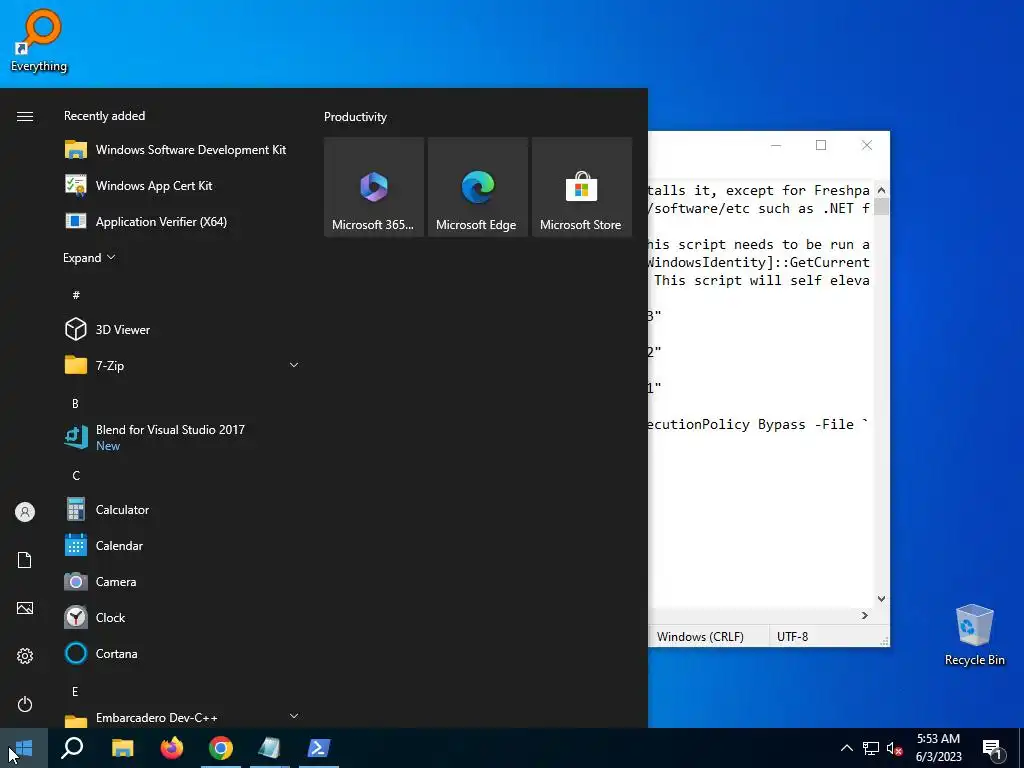This screenshot has width=1024, height=768.
Task: Open the Clock app
Action: click(x=182, y=617)
